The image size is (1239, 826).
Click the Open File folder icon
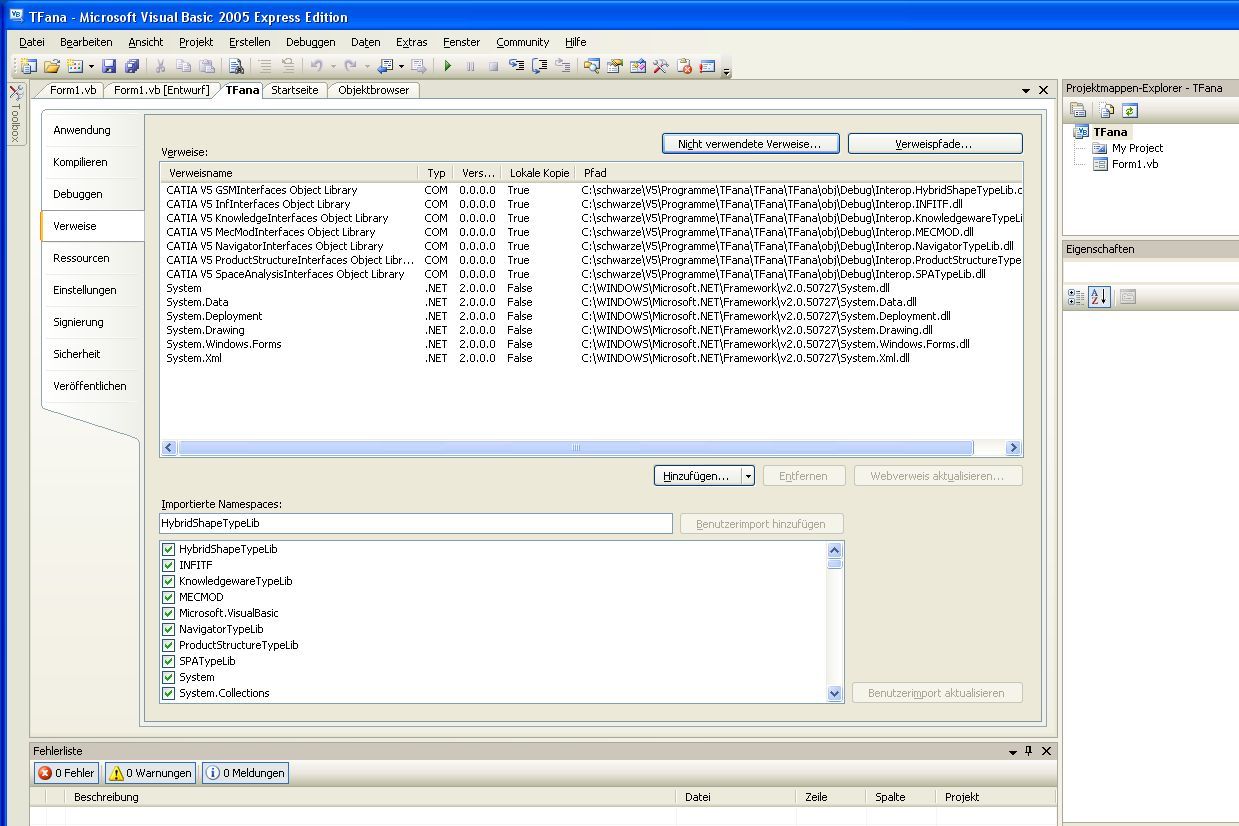click(x=51, y=67)
